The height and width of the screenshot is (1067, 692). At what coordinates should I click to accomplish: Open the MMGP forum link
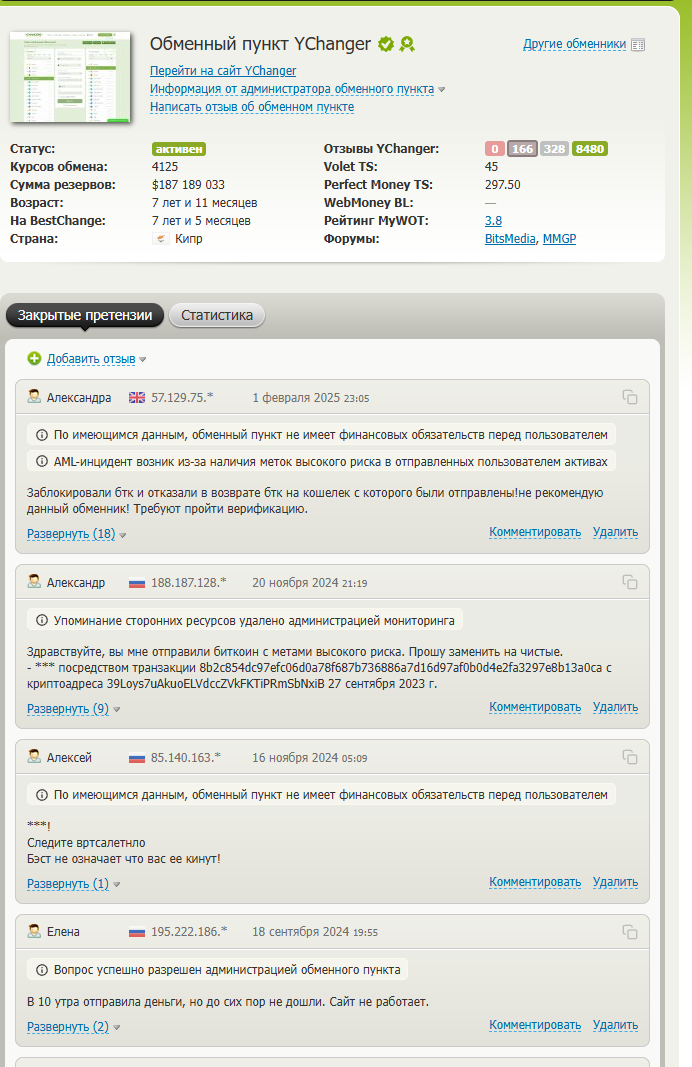tap(559, 239)
